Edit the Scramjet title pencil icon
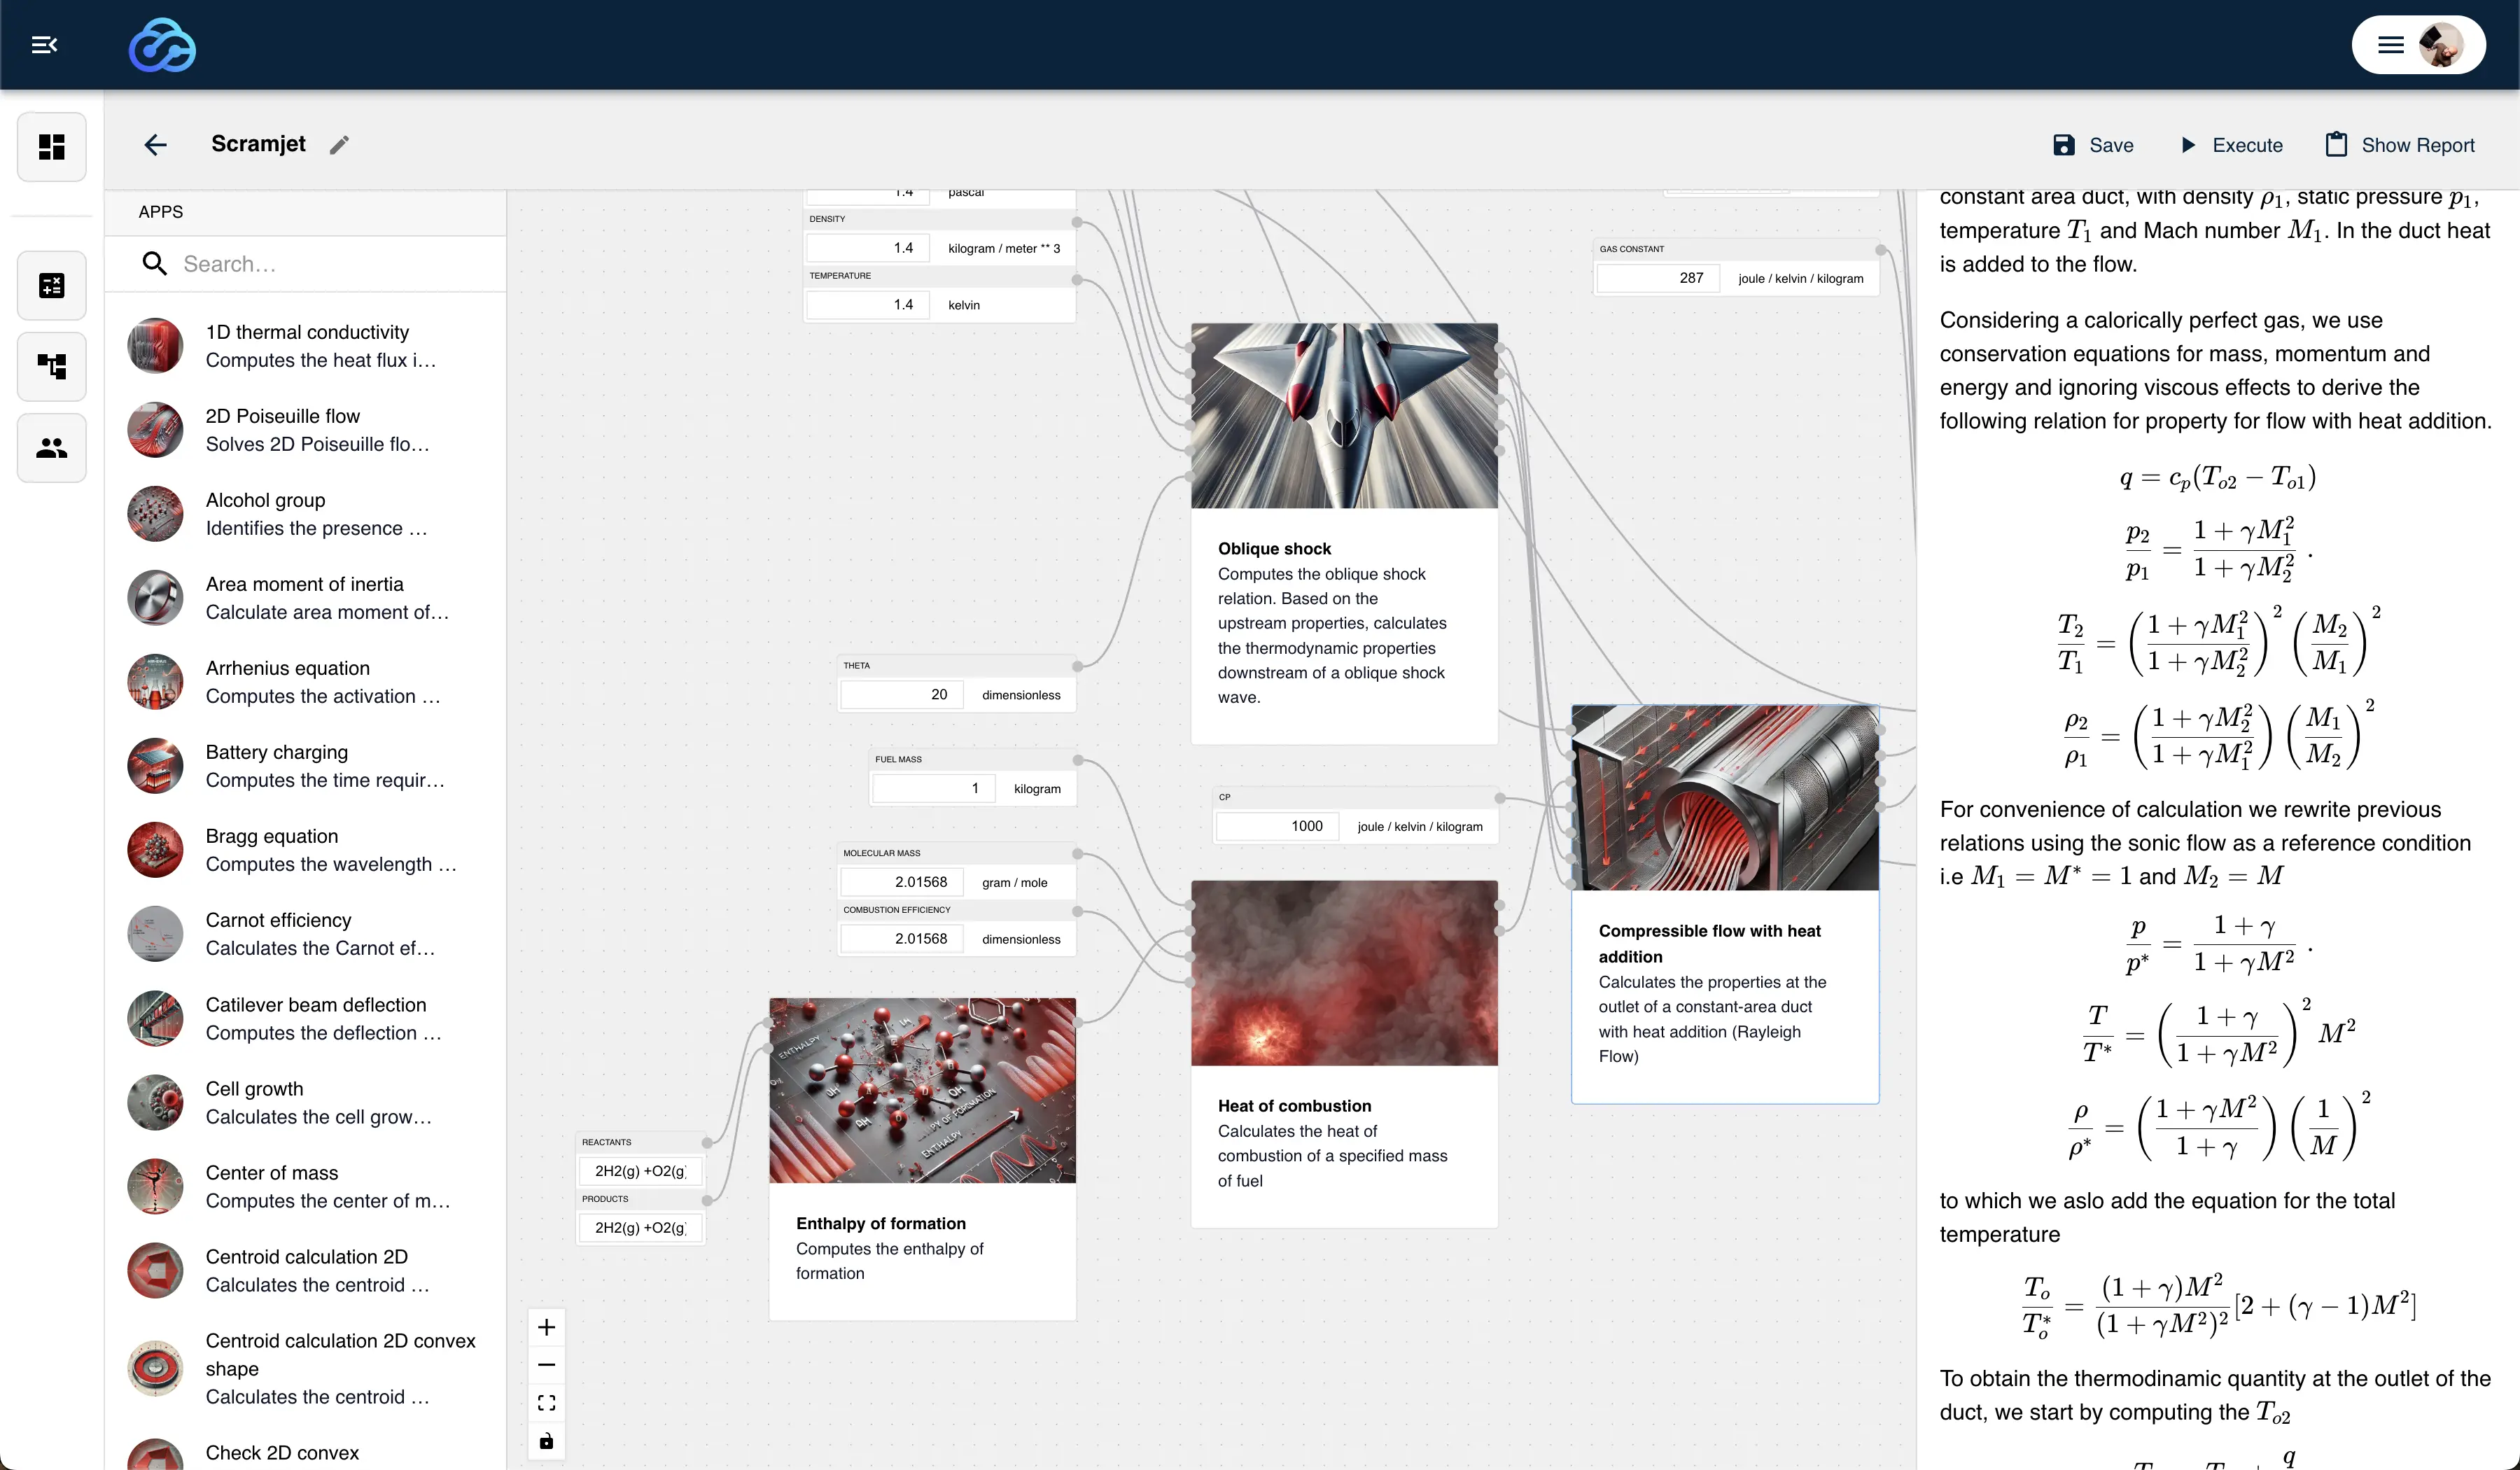The image size is (2520, 1470). click(x=340, y=145)
